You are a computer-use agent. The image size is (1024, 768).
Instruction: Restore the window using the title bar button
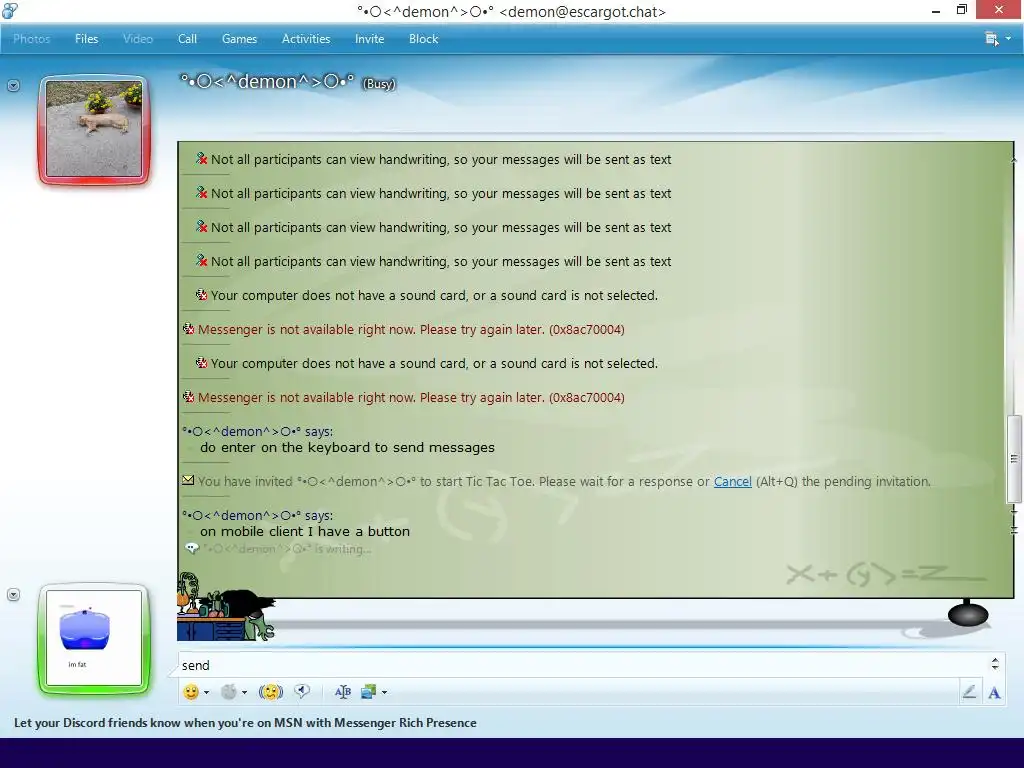pos(961,10)
